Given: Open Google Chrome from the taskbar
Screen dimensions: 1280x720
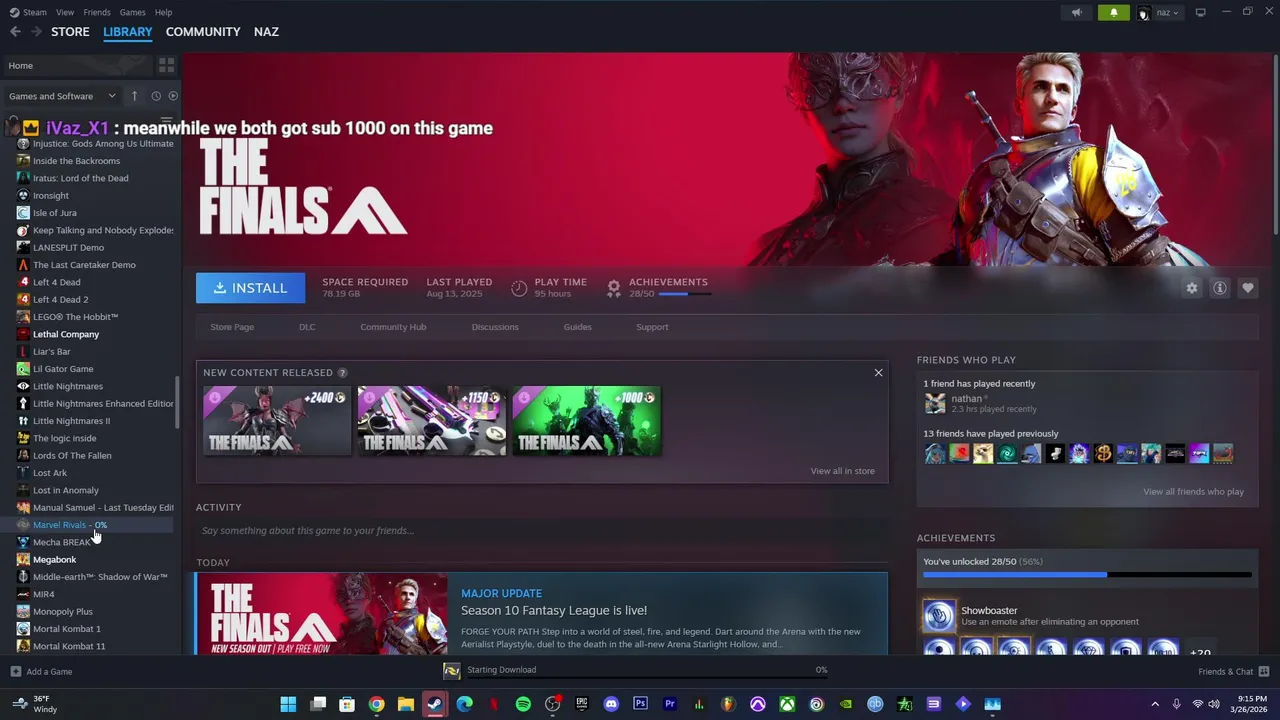Looking at the screenshot, I should (376, 704).
